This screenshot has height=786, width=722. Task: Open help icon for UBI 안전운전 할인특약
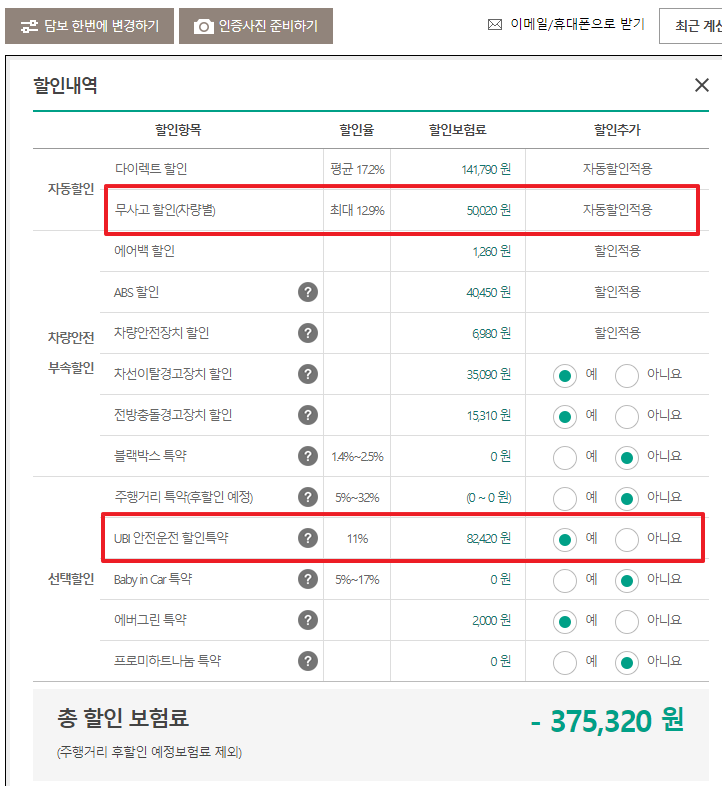point(308,538)
